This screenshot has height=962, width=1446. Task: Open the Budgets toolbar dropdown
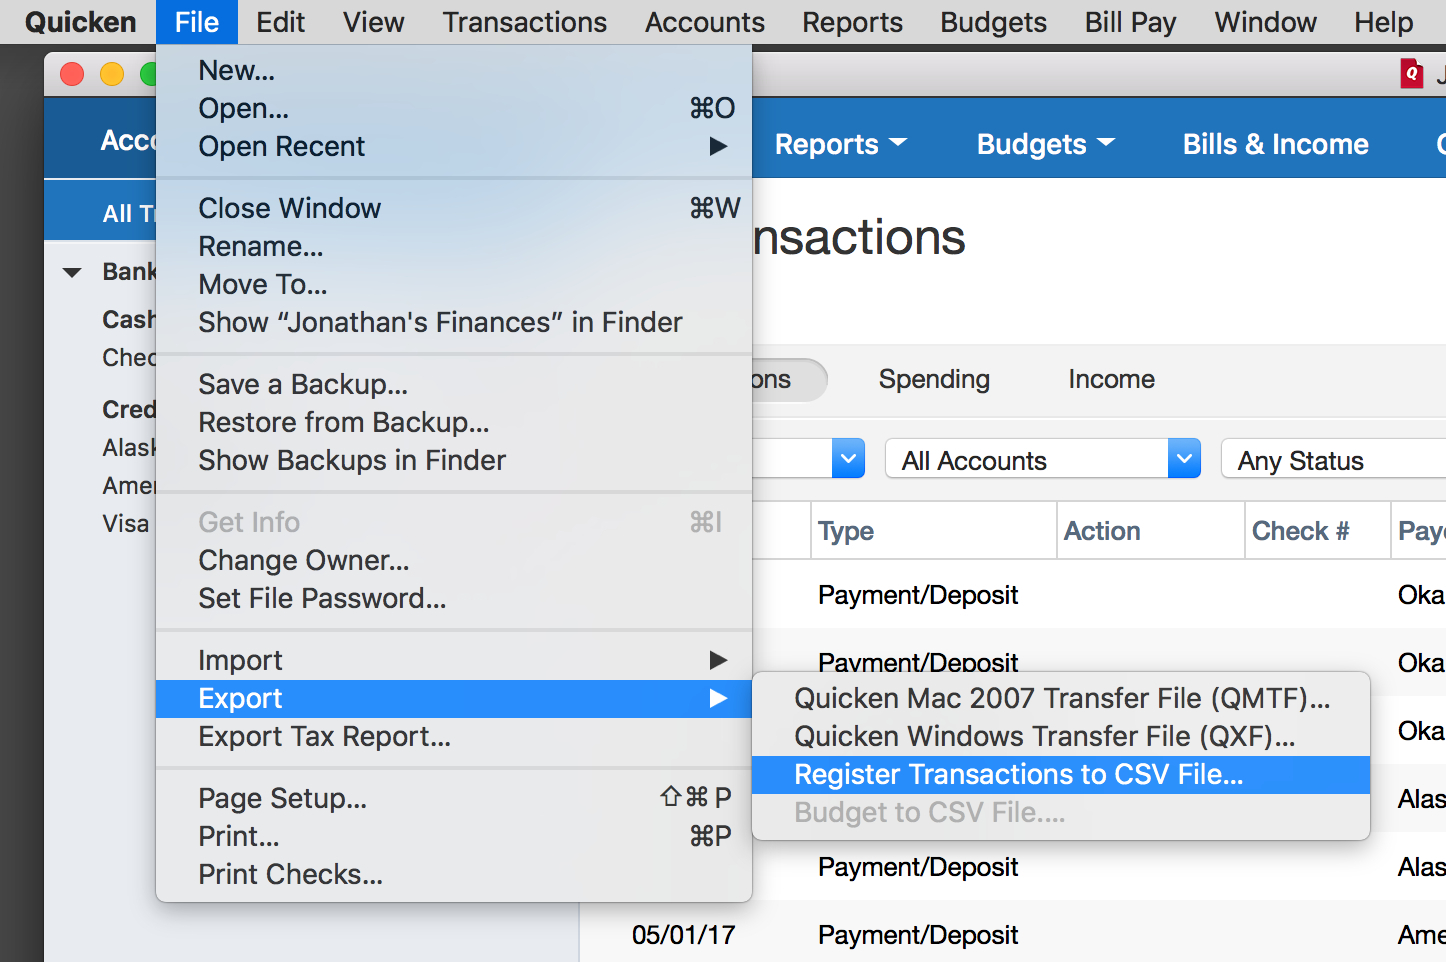pyautogui.click(x=1046, y=145)
